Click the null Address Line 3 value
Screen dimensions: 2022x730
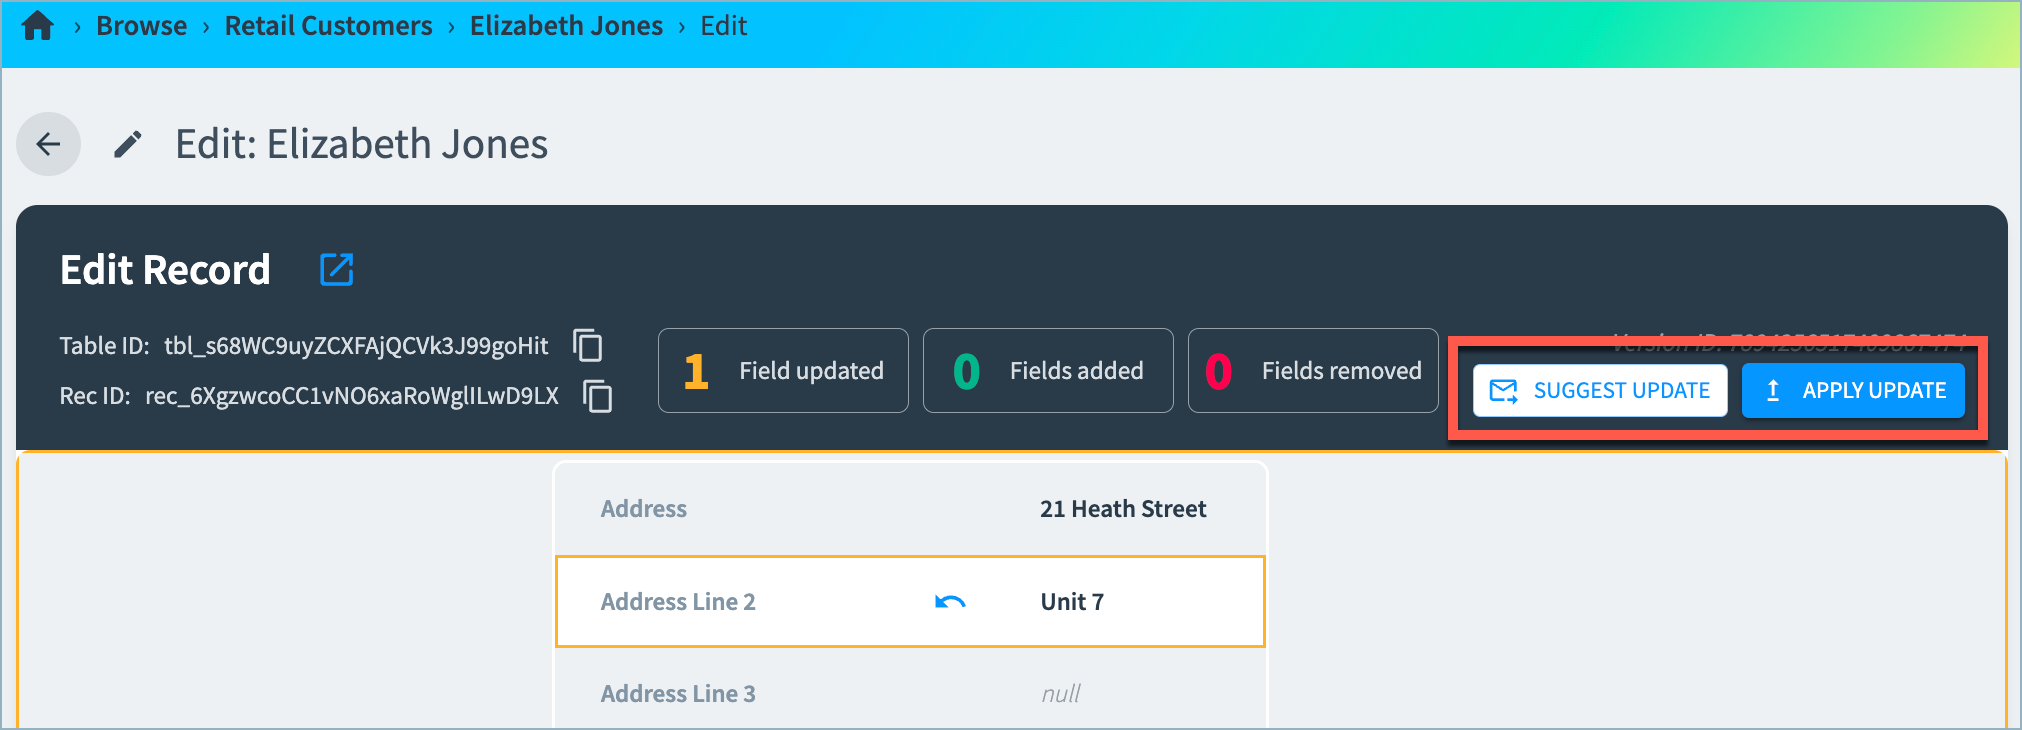click(x=1060, y=694)
